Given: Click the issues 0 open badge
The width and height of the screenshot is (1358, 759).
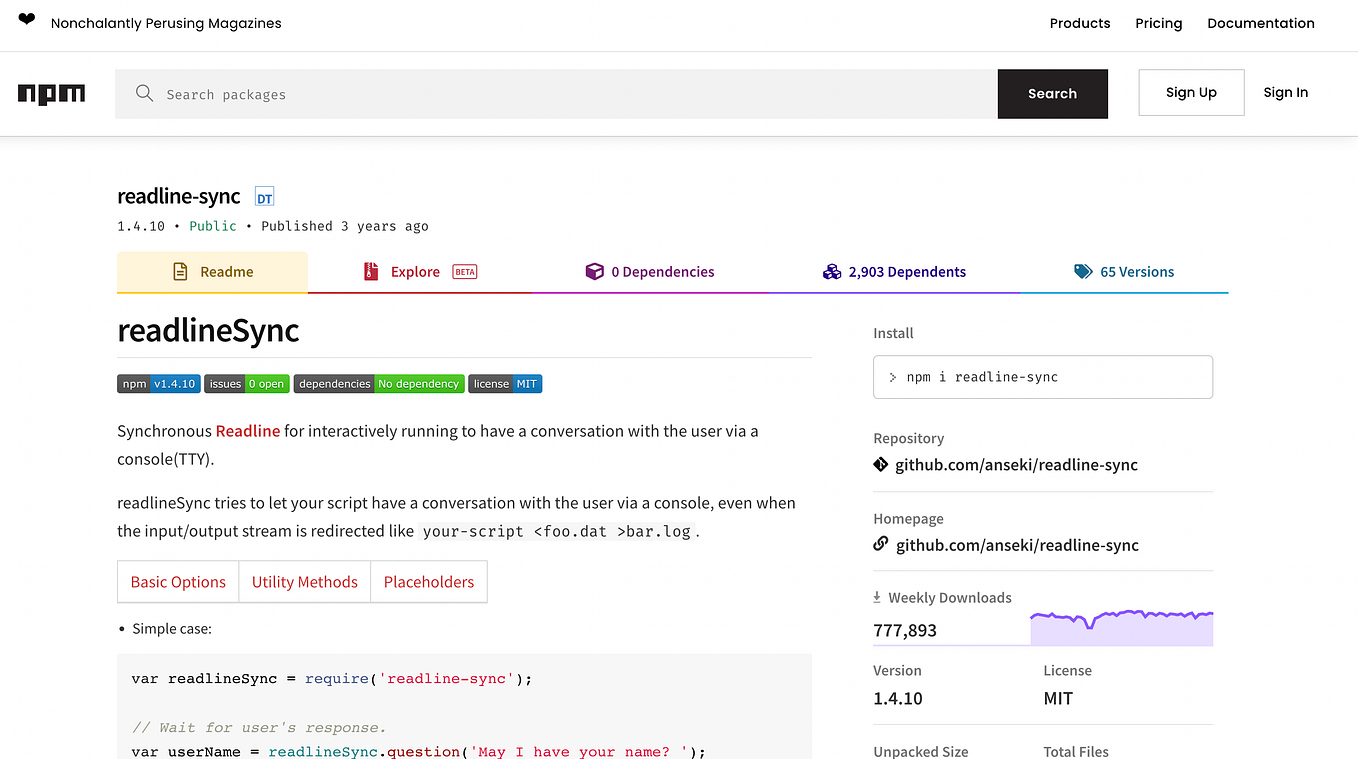Looking at the screenshot, I should coord(246,383).
